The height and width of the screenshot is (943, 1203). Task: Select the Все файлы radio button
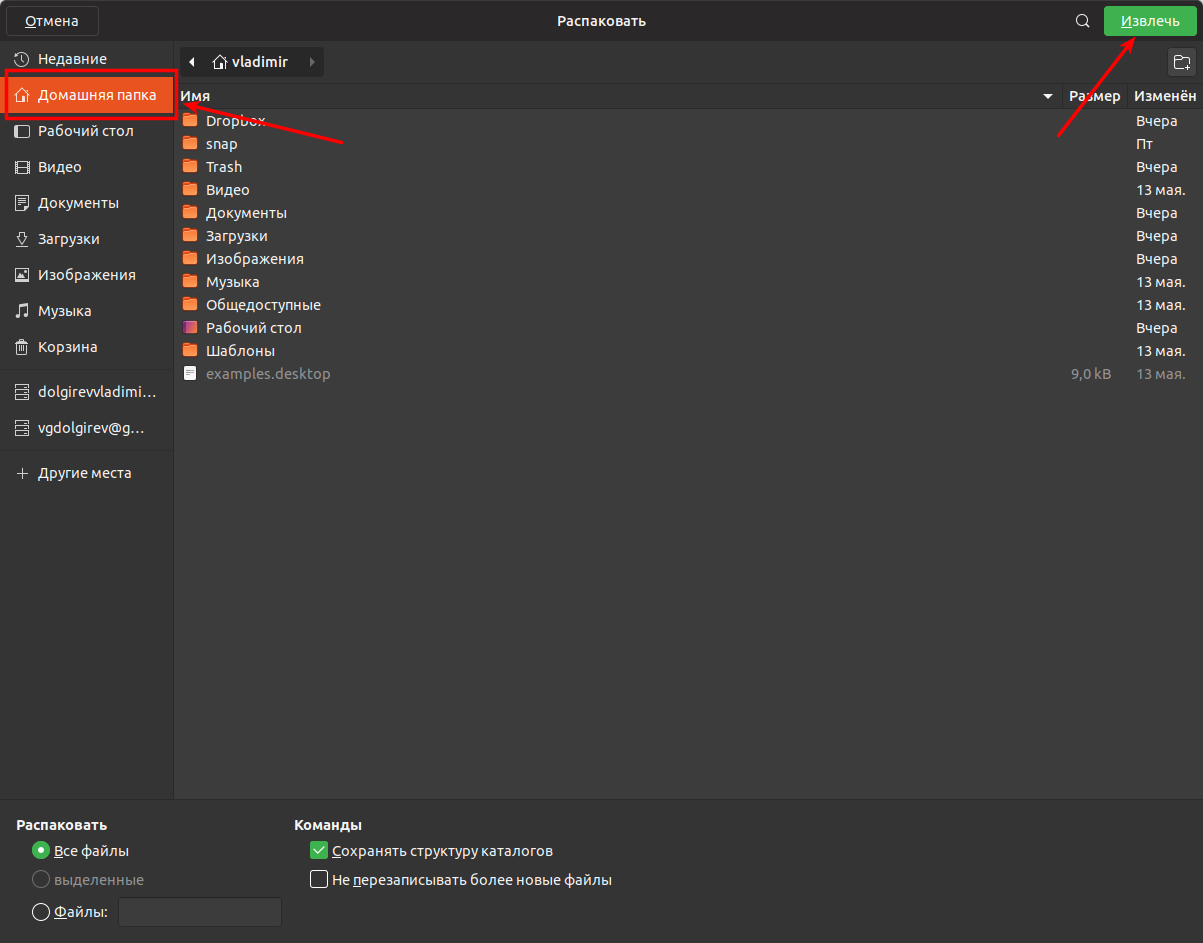[41, 851]
